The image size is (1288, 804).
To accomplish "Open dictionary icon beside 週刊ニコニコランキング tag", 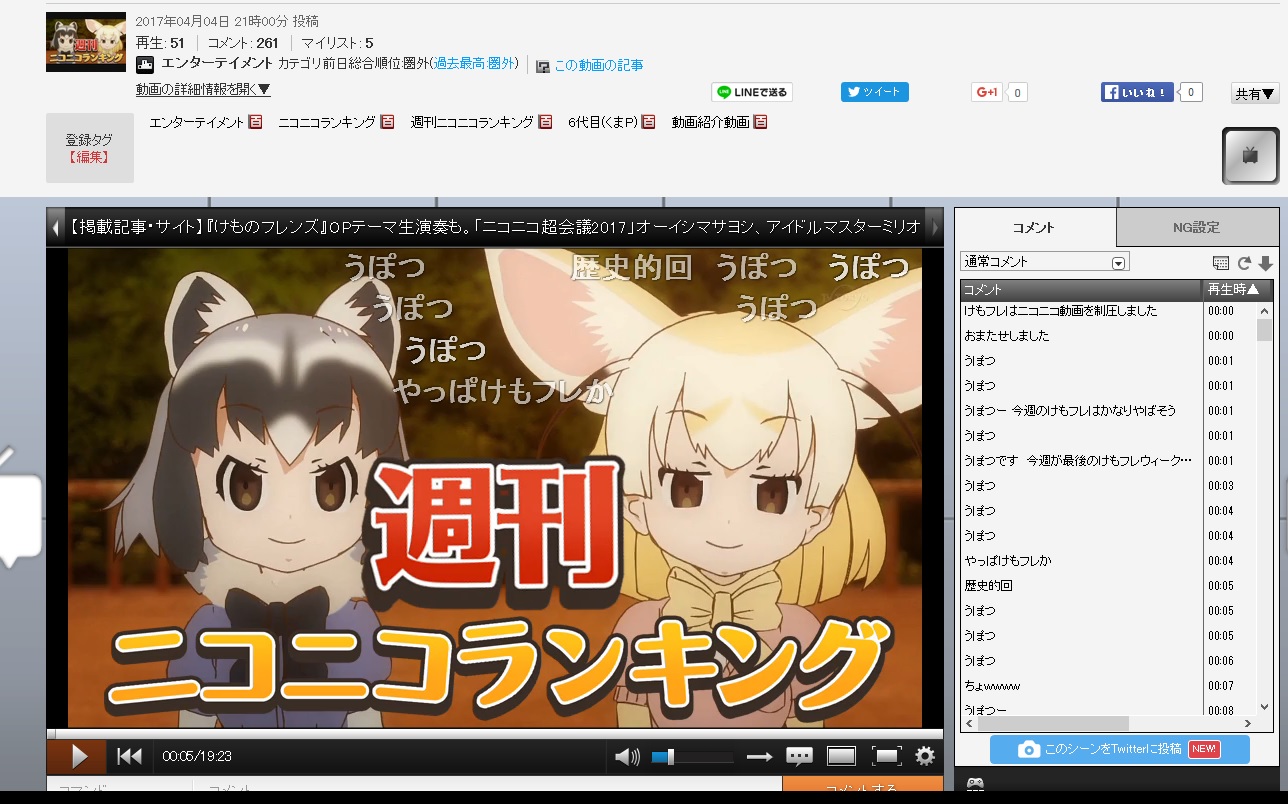I will pyautogui.click(x=545, y=122).
